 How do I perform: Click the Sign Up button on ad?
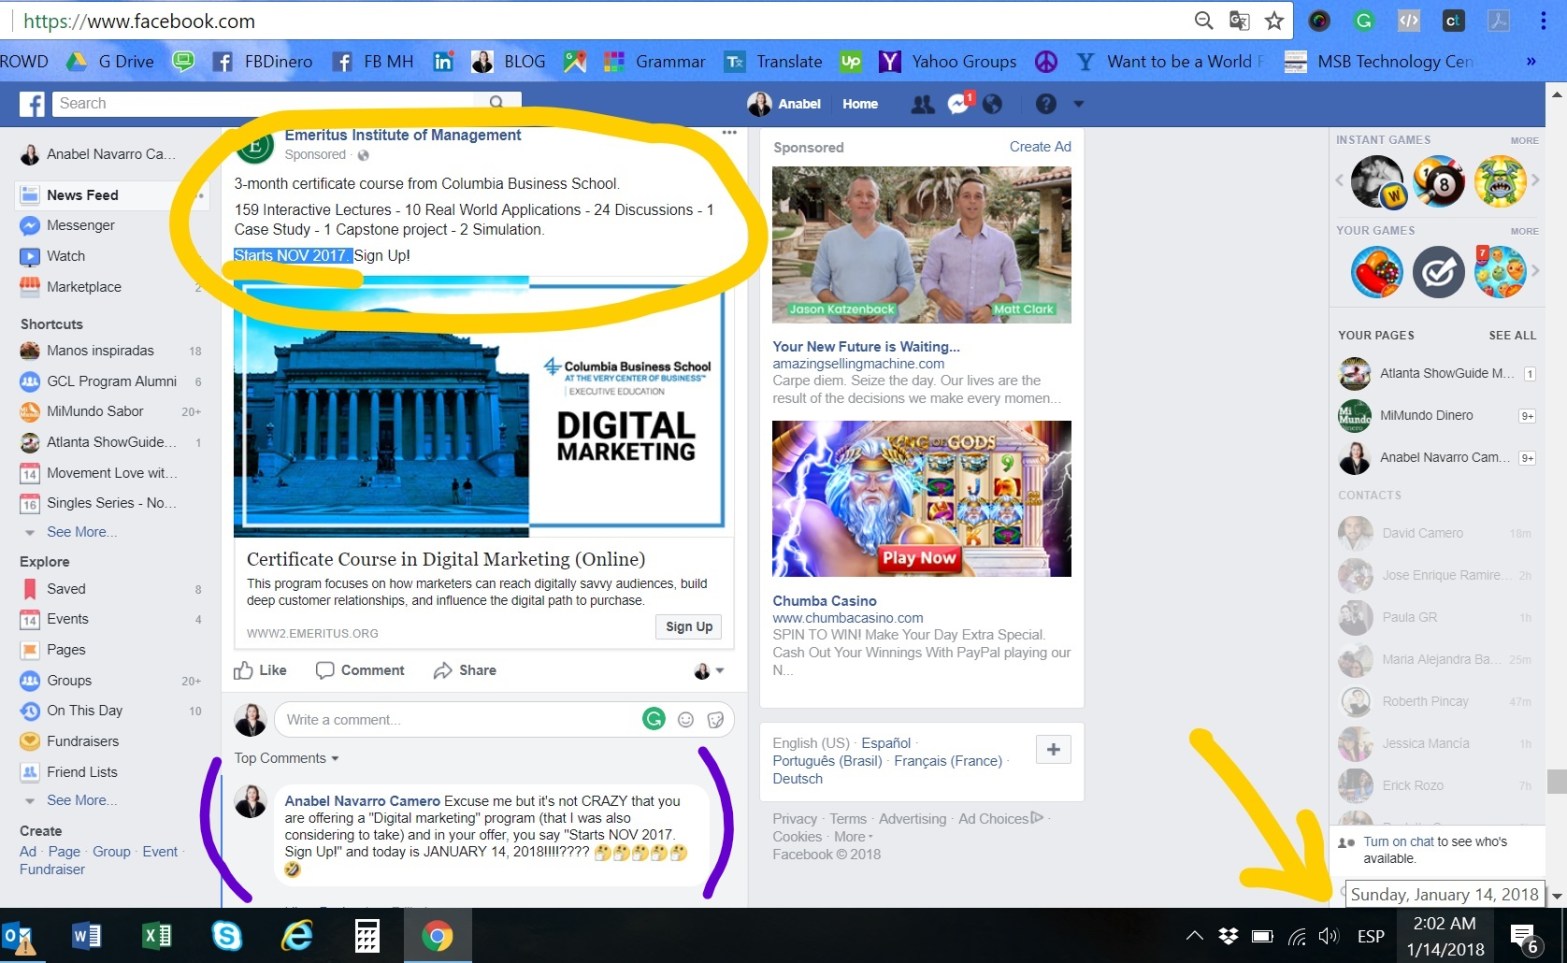tap(689, 626)
